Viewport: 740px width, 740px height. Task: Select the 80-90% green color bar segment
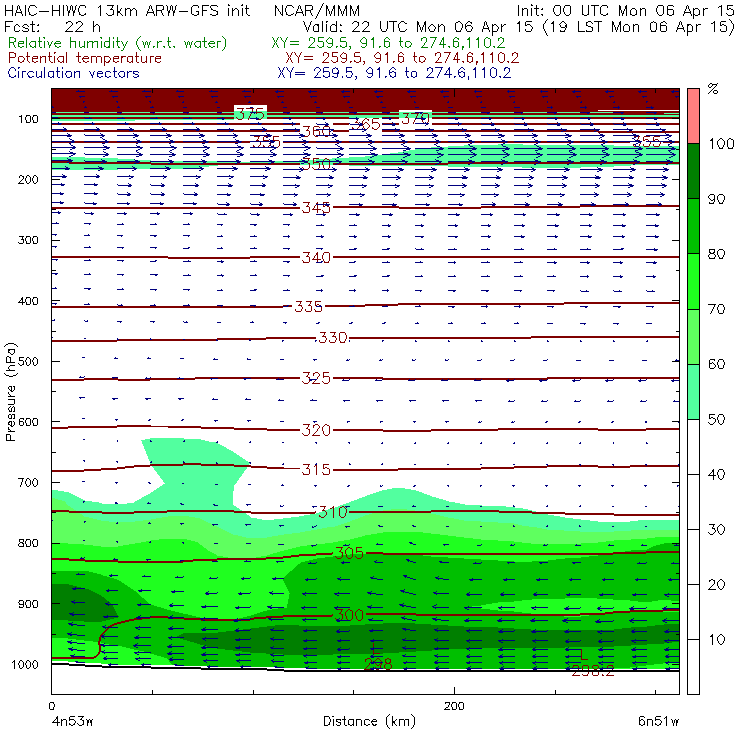pos(693,226)
